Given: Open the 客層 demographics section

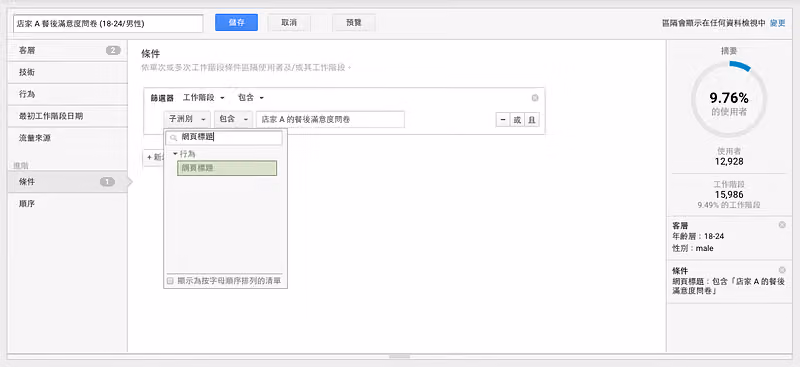Looking at the screenshot, I should click(x=67, y=51).
